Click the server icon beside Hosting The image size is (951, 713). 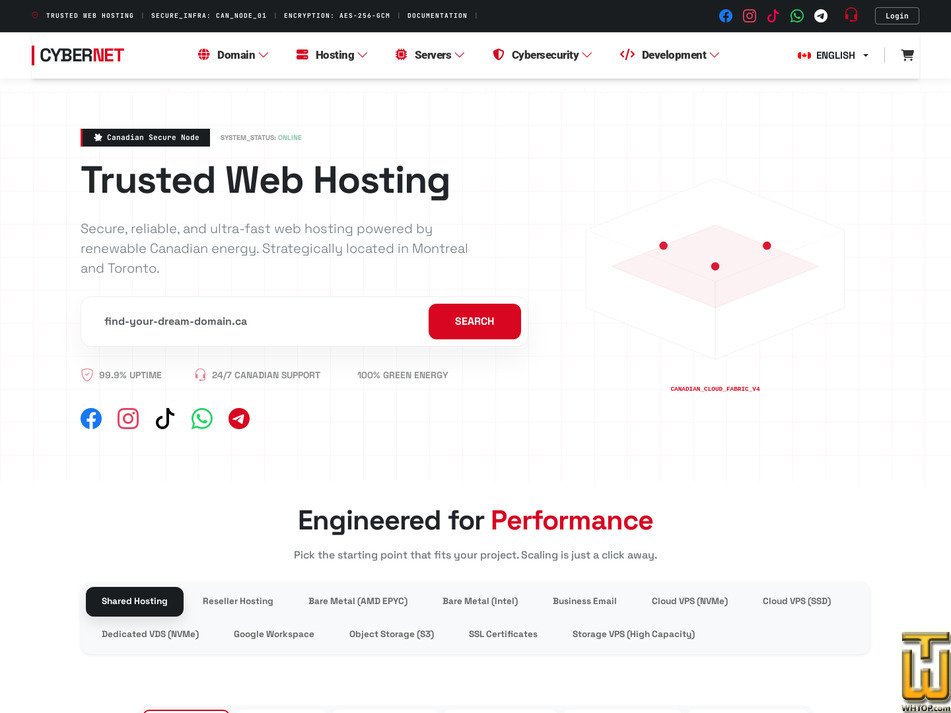[x=302, y=55]
